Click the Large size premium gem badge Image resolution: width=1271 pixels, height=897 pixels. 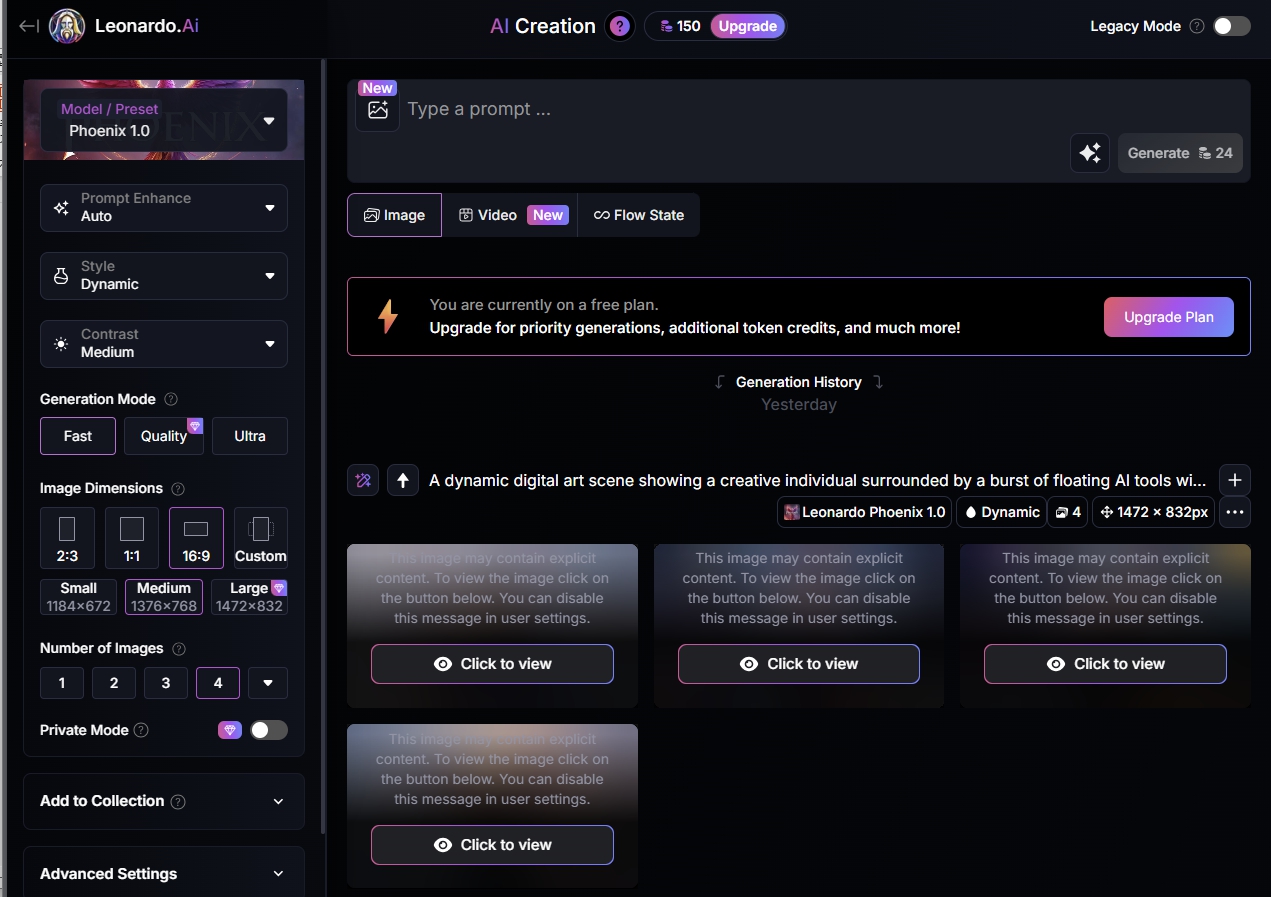(279, 588)
